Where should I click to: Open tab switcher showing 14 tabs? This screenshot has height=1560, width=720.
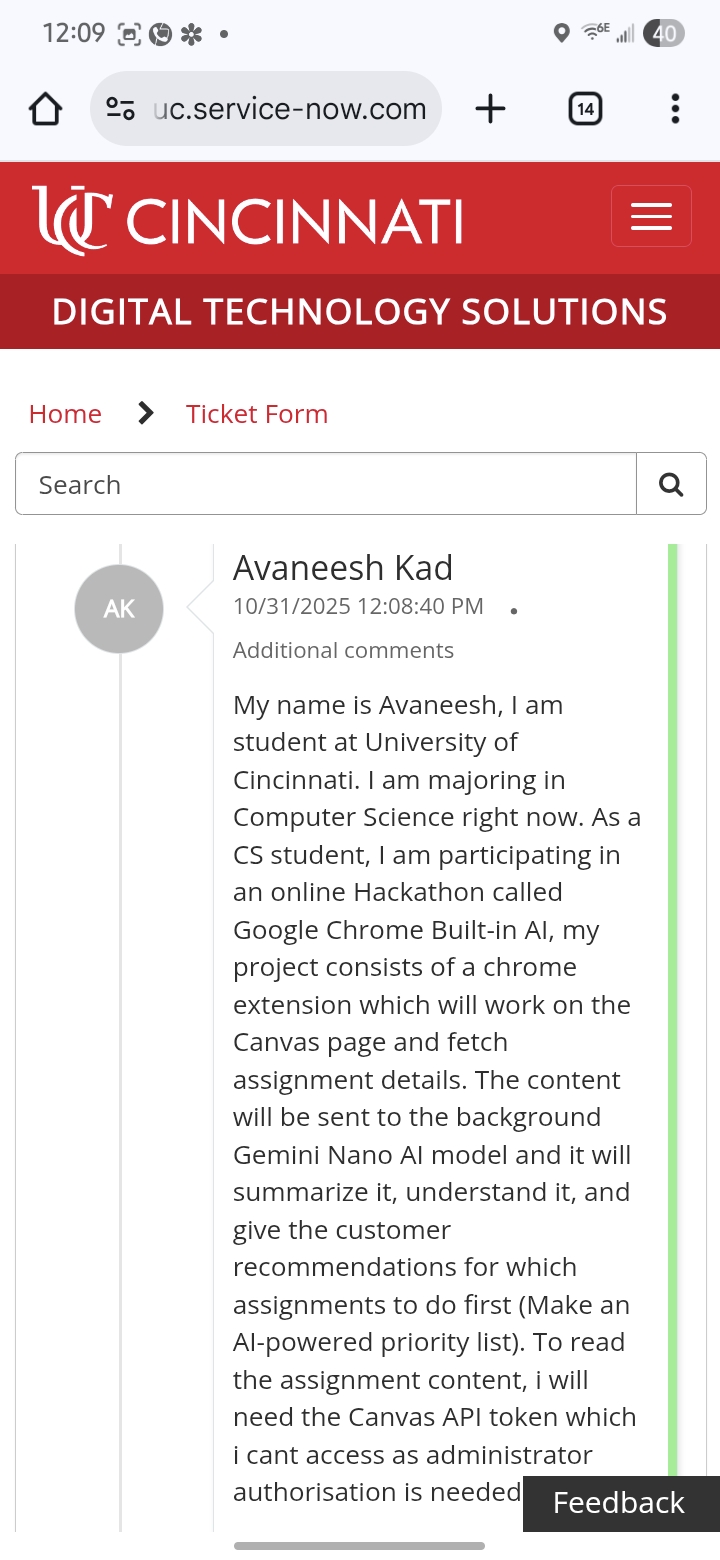tap(585, 109)
